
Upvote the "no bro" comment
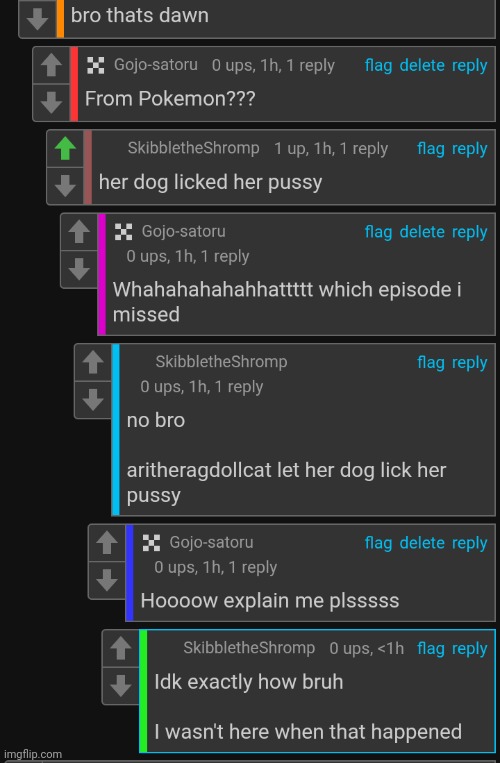(93, 363)
